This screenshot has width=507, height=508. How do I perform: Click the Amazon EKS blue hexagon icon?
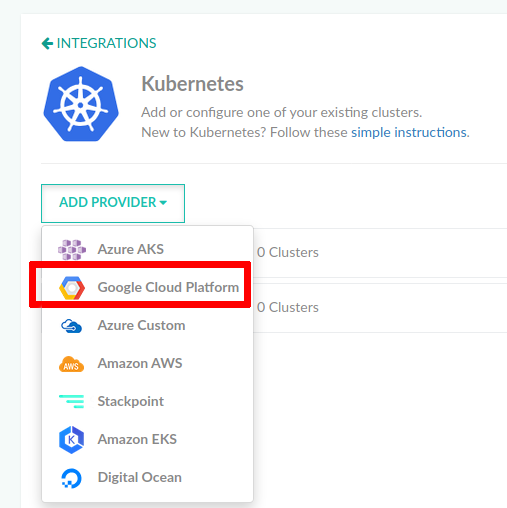click(71, 440)
